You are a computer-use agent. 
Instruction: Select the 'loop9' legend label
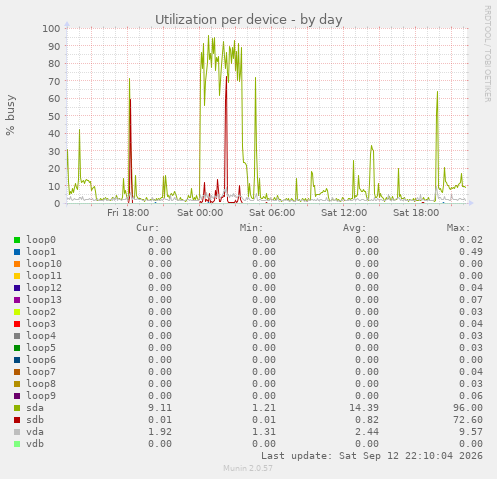tap(41, 396)
